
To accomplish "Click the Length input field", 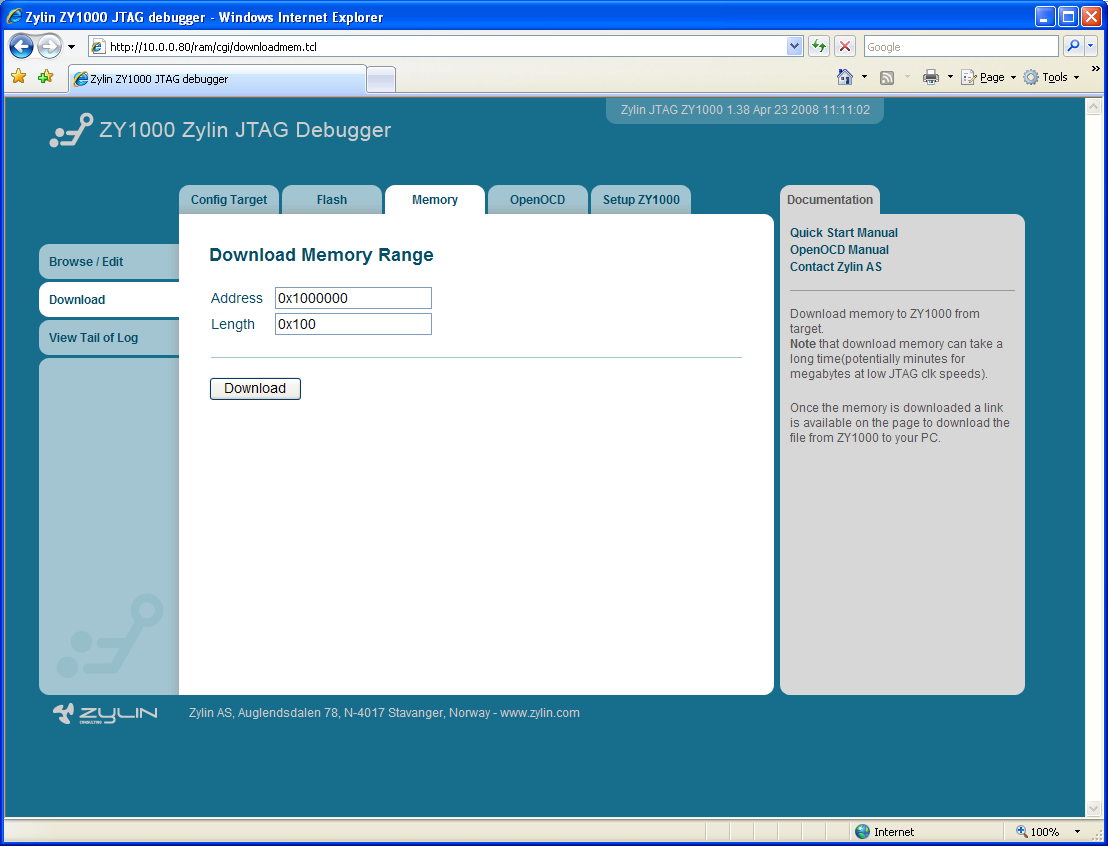I will 353,324.
